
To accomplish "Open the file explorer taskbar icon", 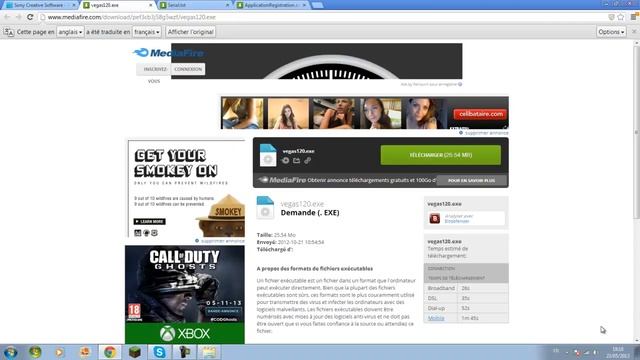I will [209, 352].
